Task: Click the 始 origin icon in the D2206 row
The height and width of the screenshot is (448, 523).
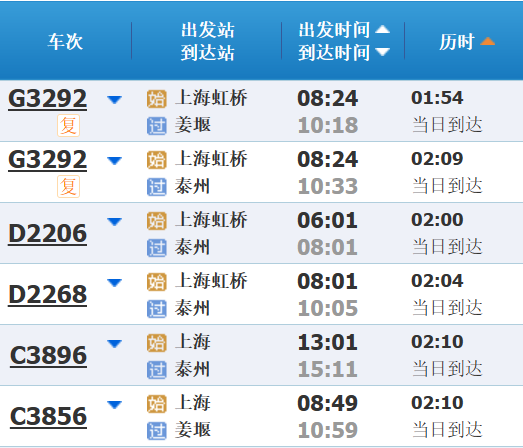Action: (156, 221)
